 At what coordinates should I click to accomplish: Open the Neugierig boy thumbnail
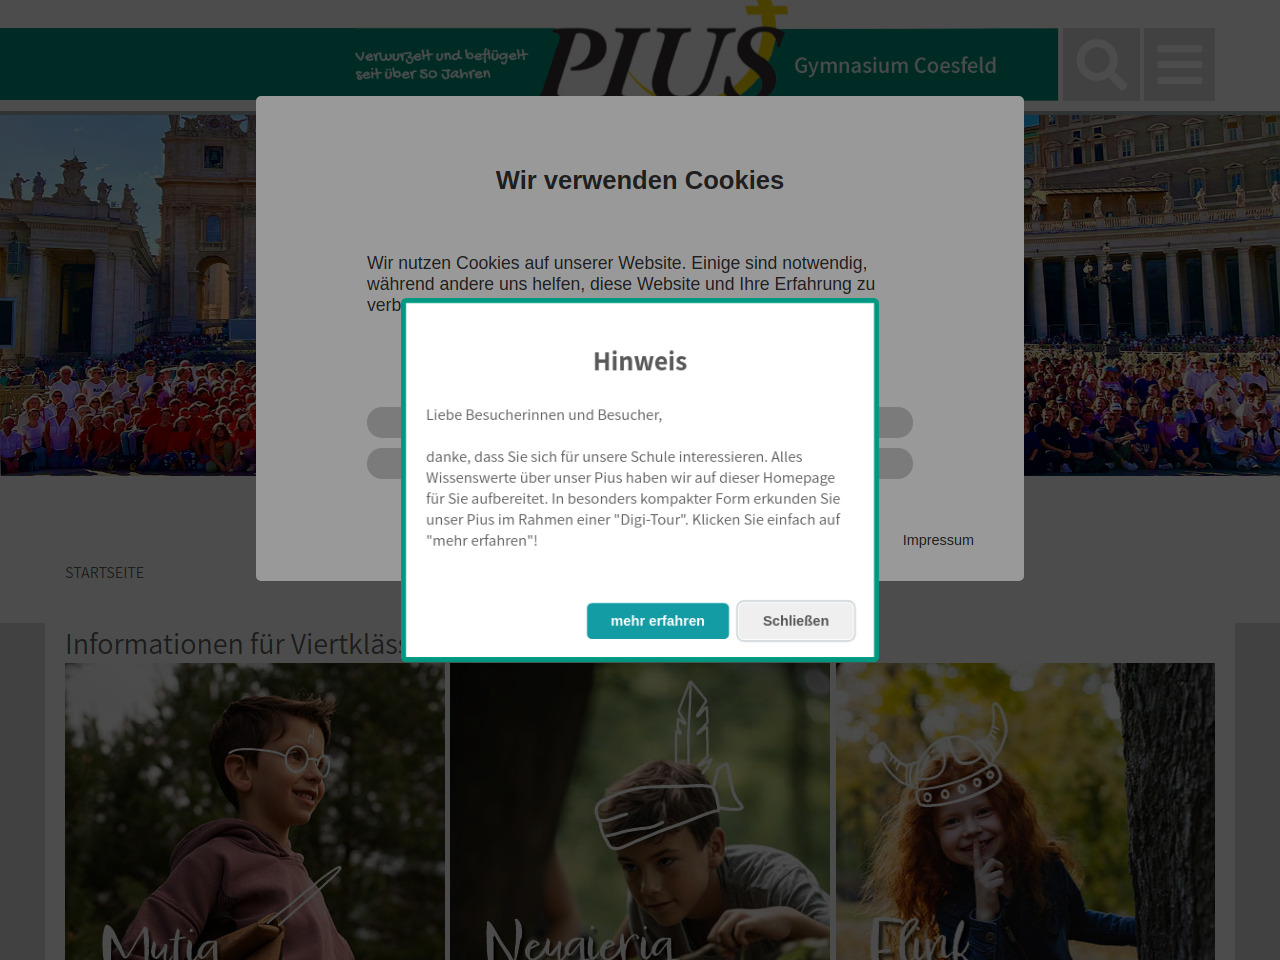640,811
